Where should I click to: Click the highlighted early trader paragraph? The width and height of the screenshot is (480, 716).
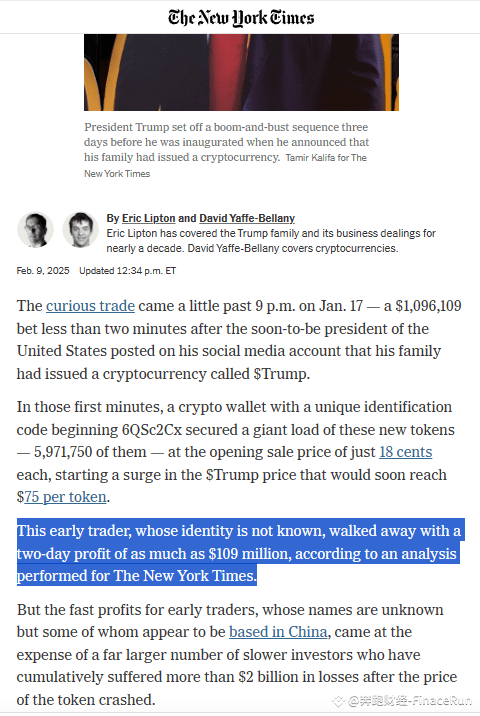240,553
